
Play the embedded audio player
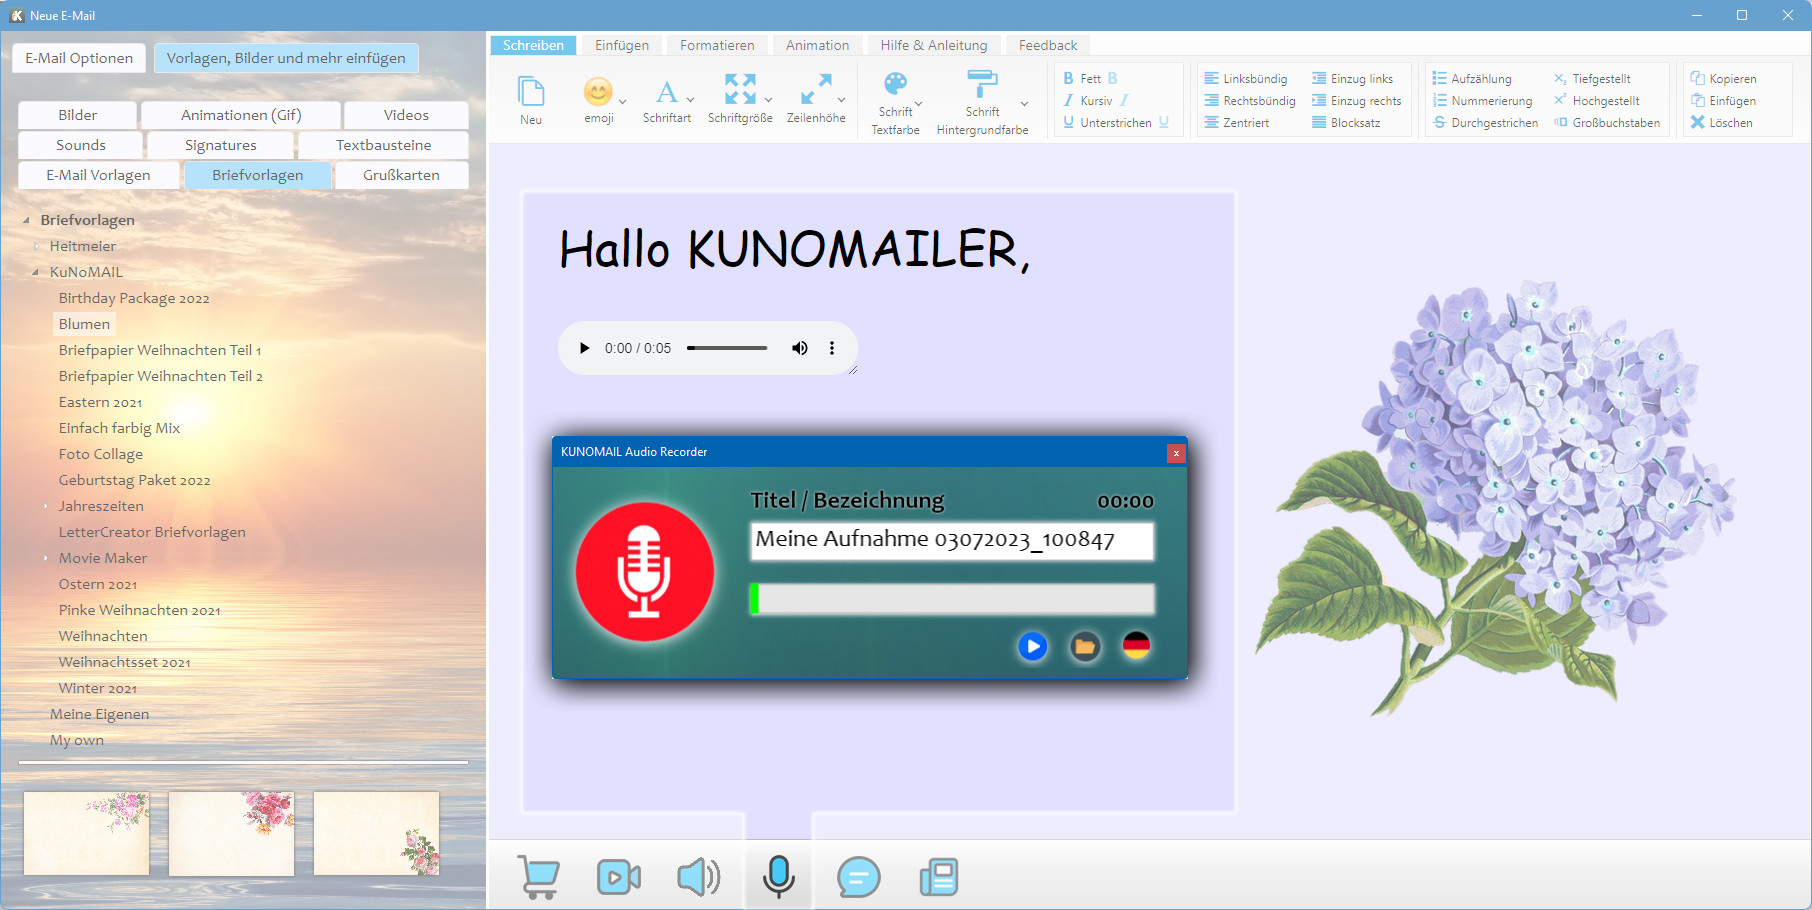pyautogui.click(x=585, y=348)
